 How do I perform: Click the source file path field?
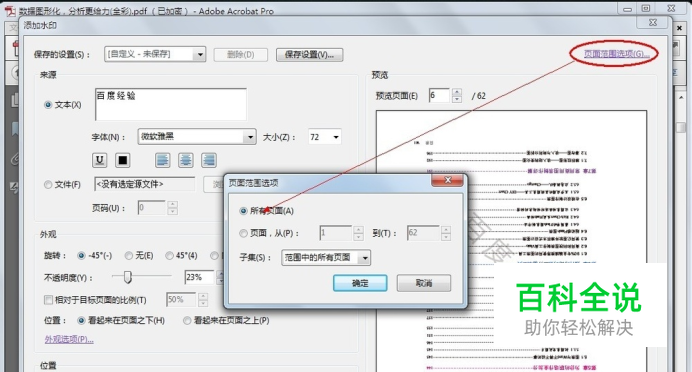[x=144, y=184]
